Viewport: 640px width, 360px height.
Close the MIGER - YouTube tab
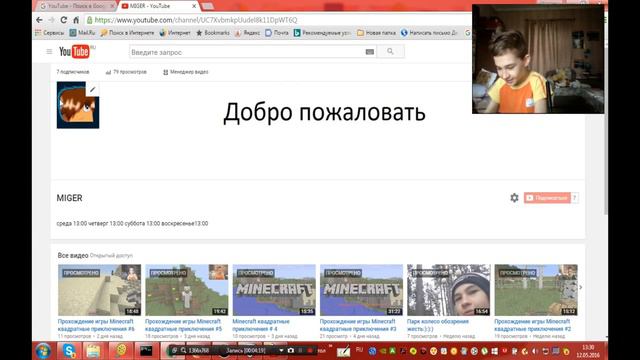[x=194, y=6]
